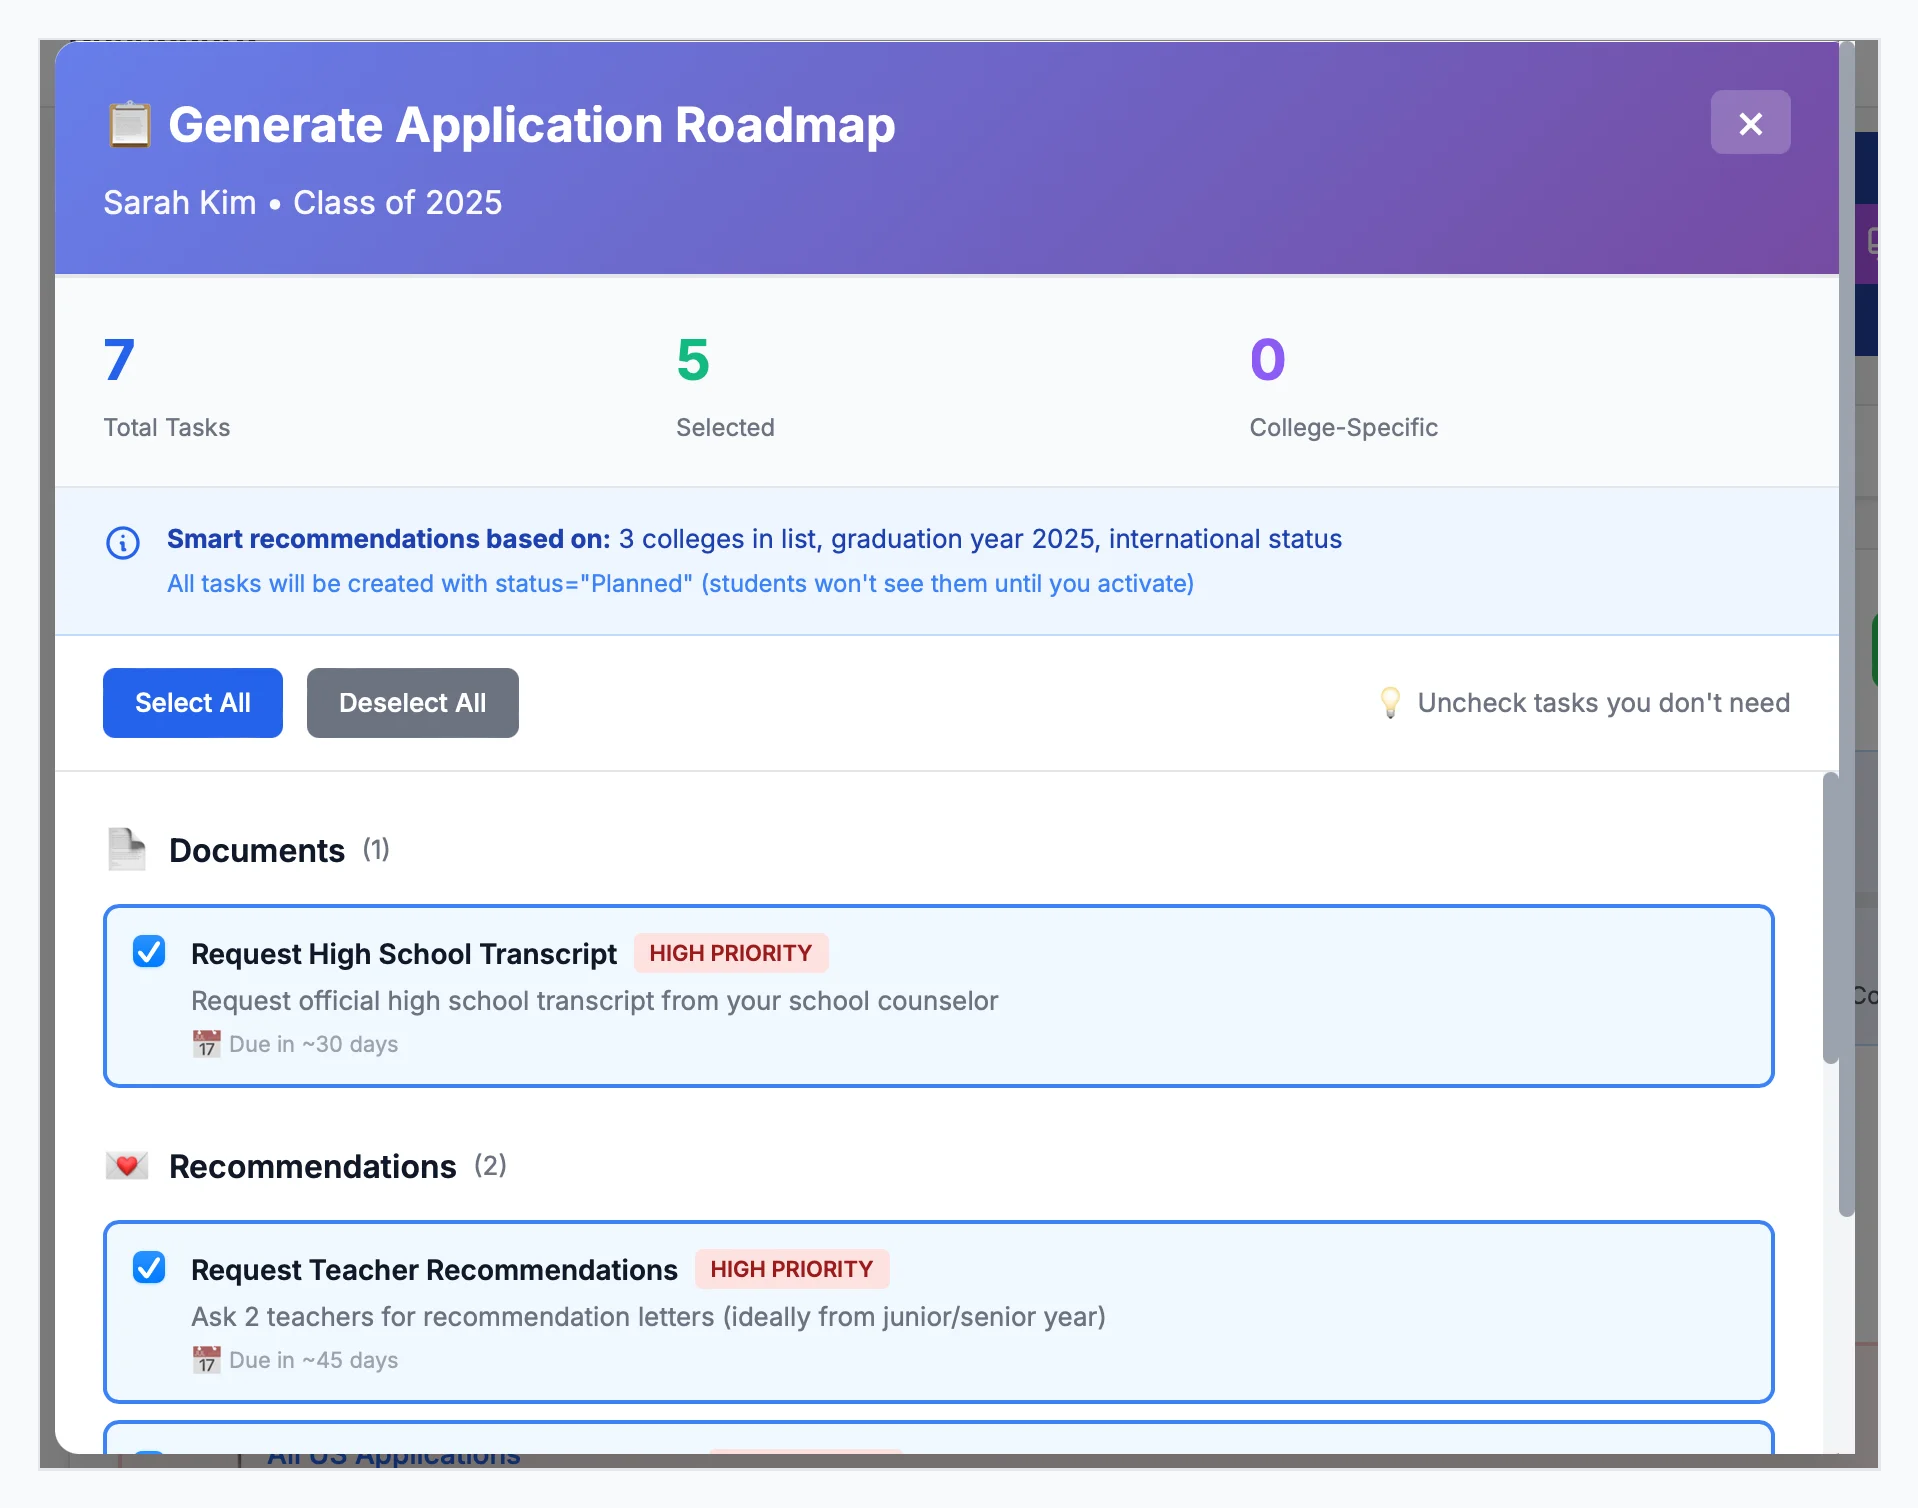Click the page icon beside the Documents heading
The width and height of the screenshot is (1918, 1508).
point(128,849)
